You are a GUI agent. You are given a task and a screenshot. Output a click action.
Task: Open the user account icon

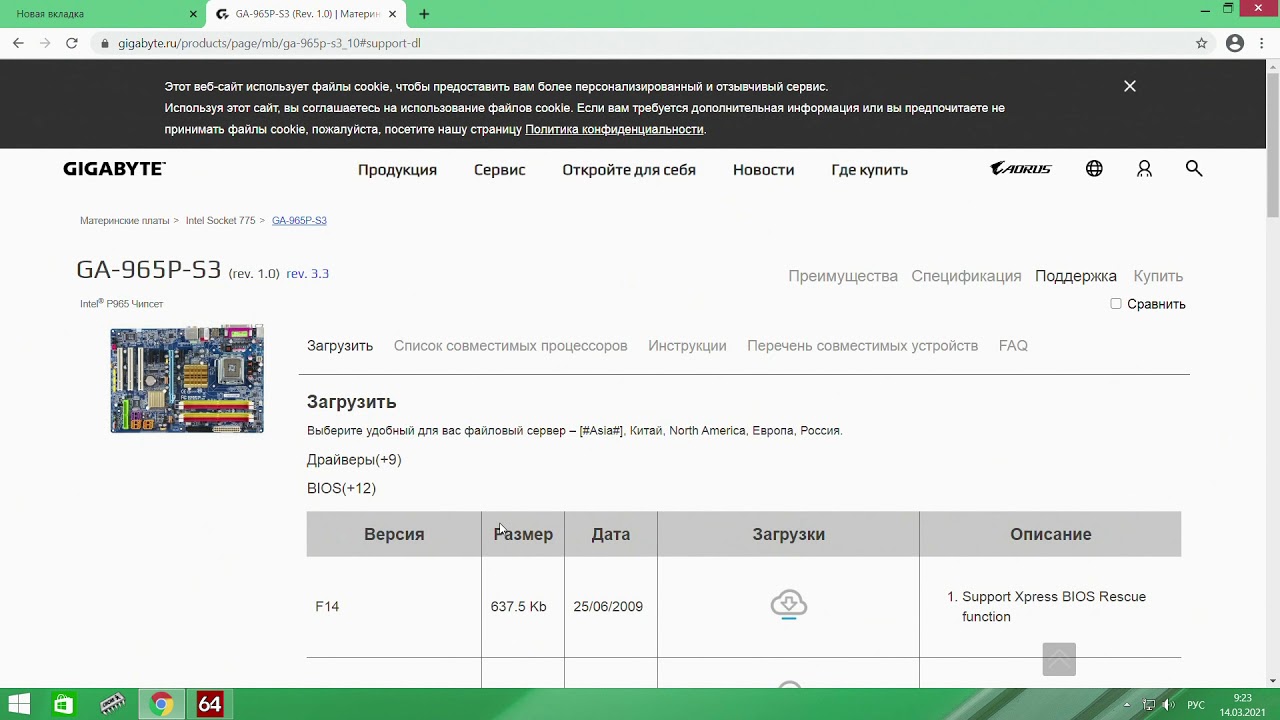pyautogui.click(x=1144, y=169)
